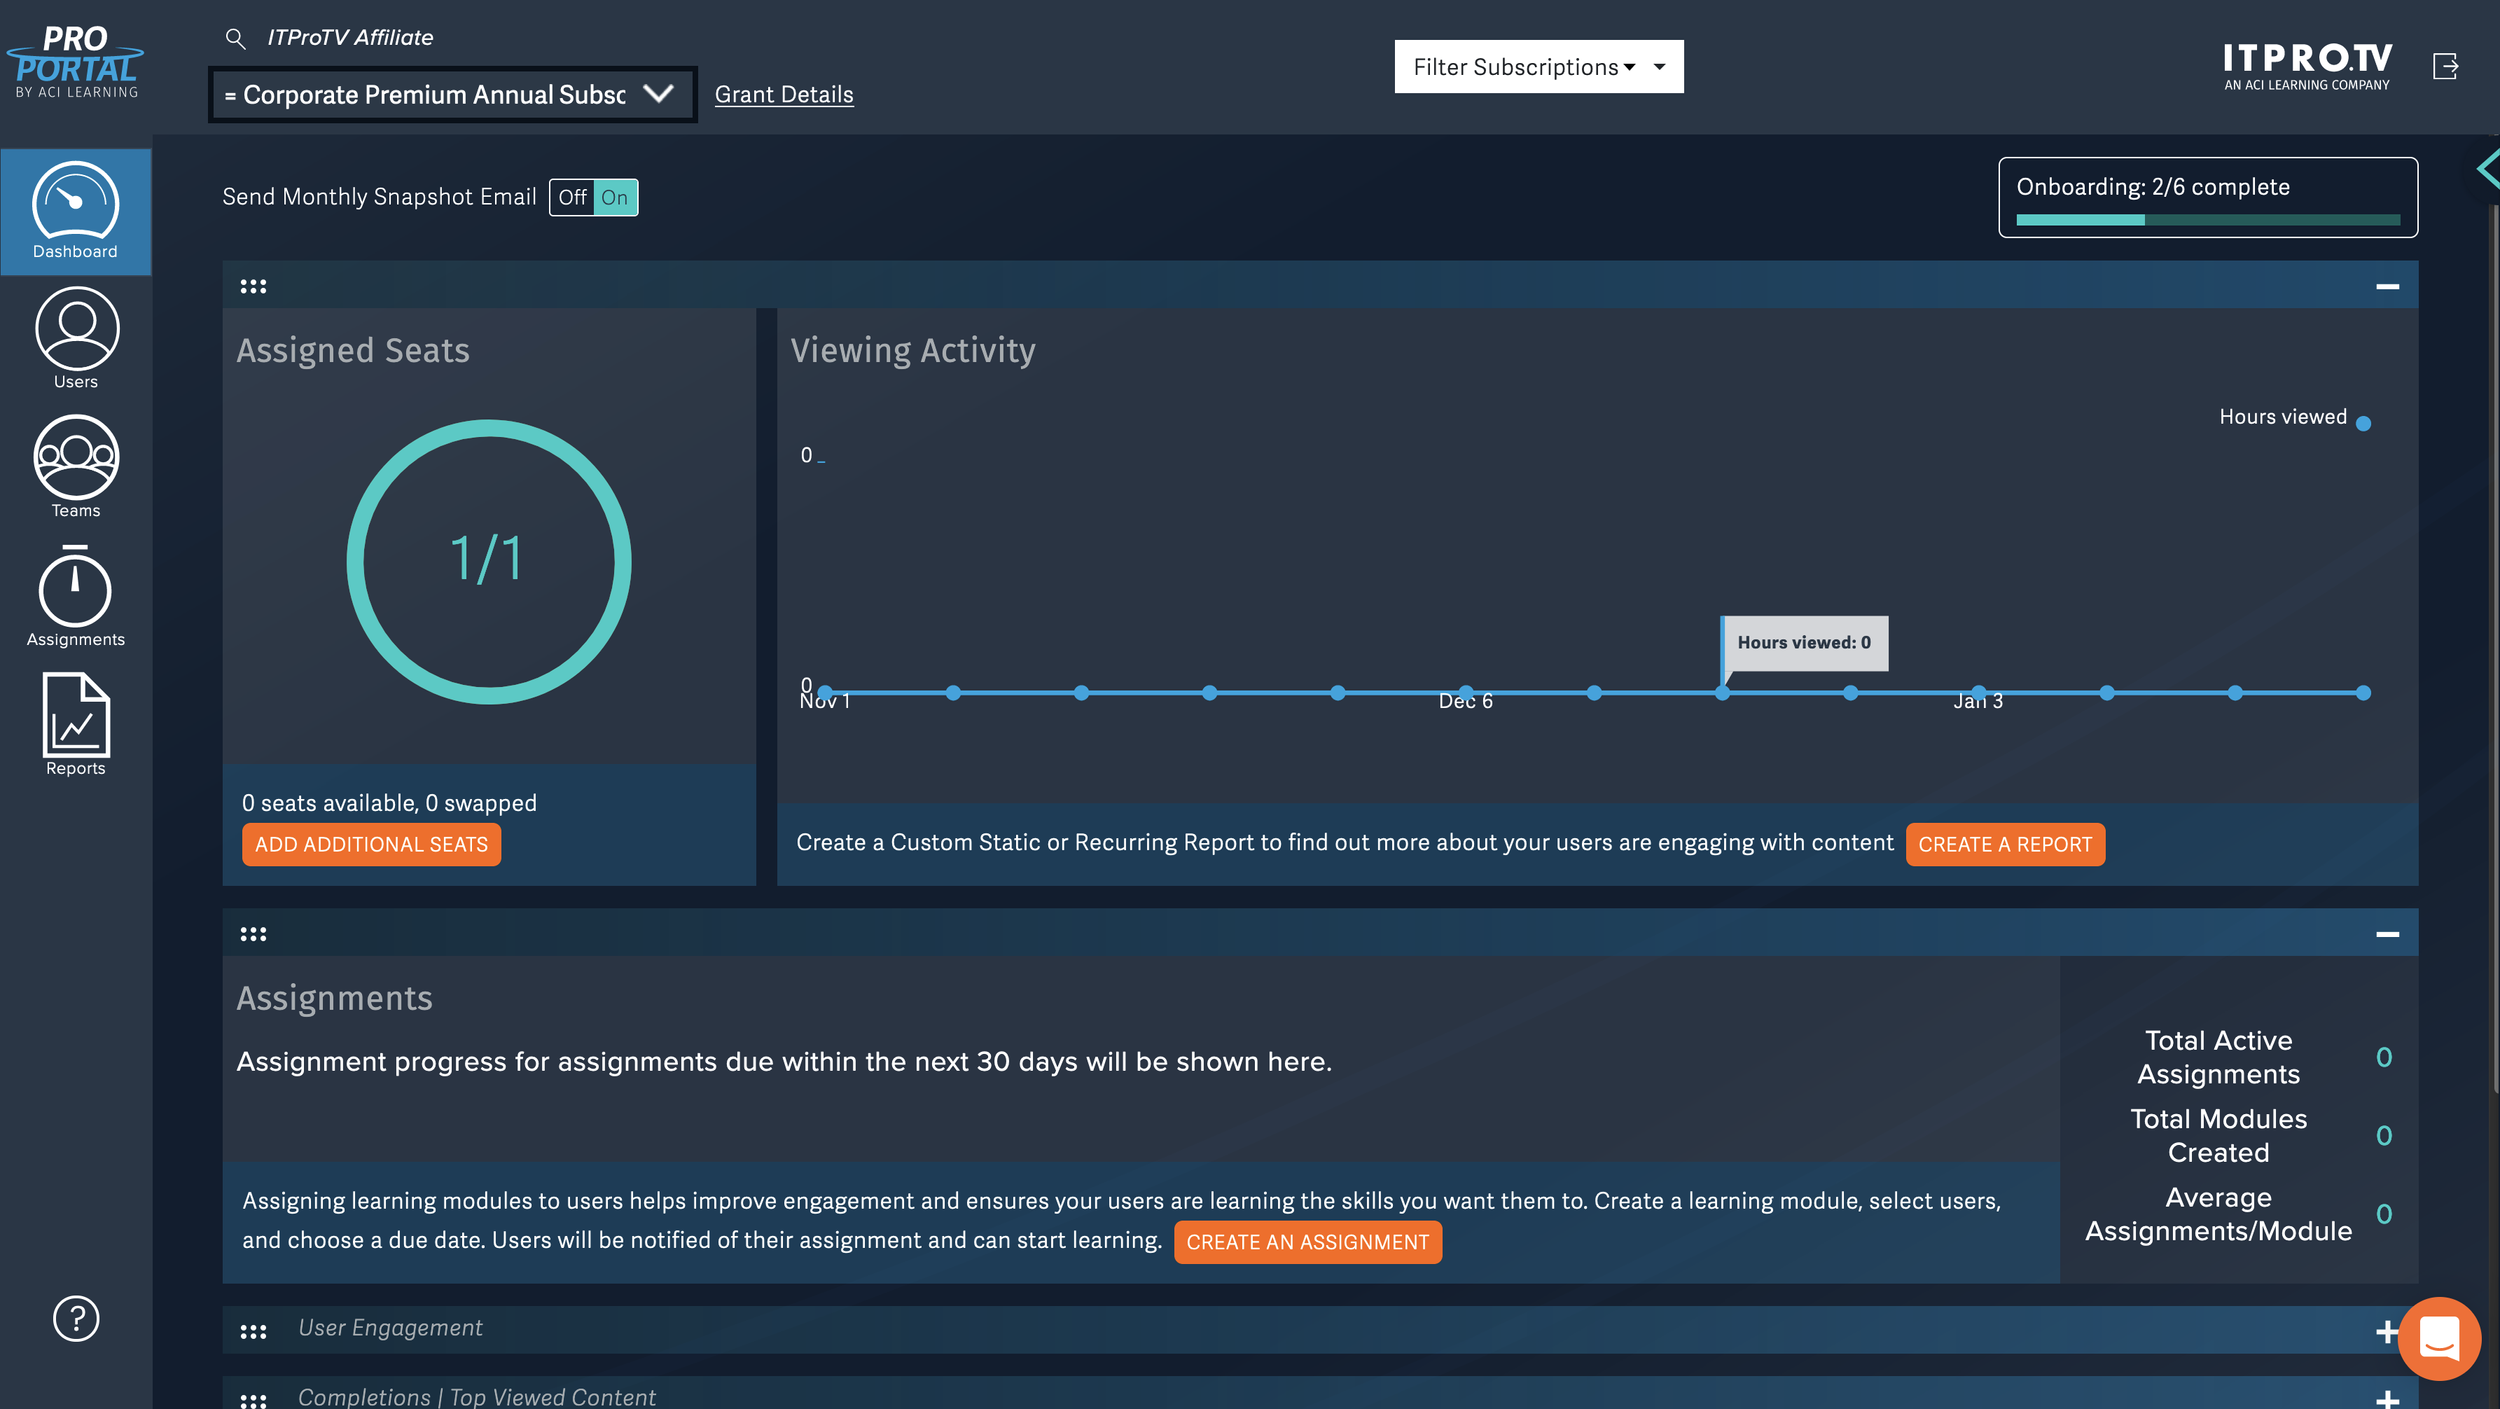Click the search magnifier icon
The image size is (2500, 1409).
(x=235, y=38)
